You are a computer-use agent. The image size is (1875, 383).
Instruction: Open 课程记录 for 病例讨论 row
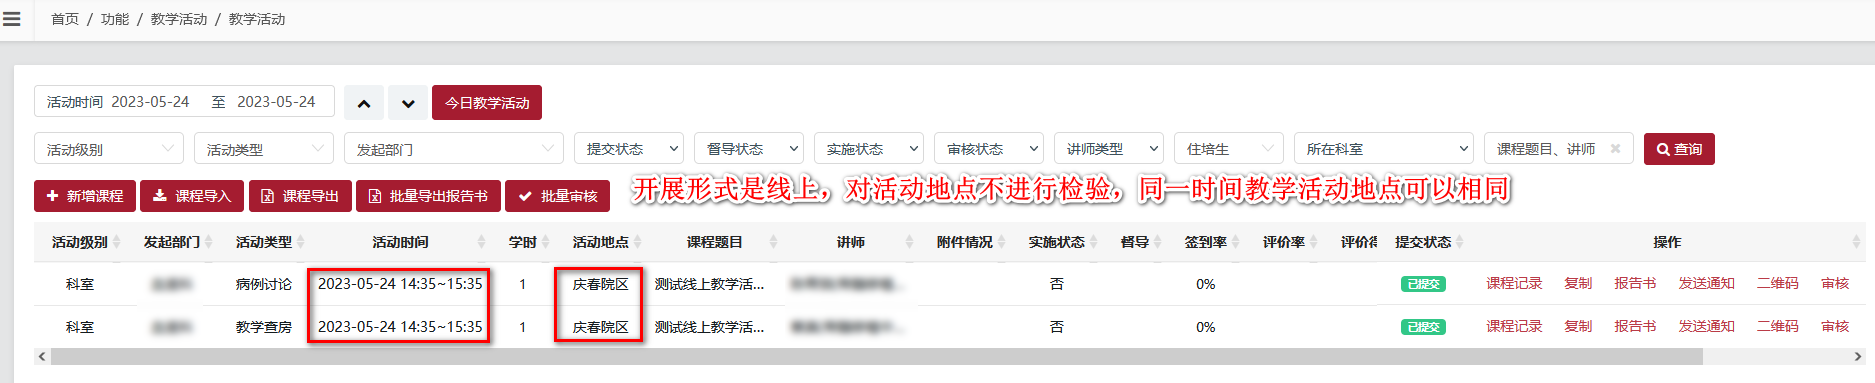(x=1514, y=284)
